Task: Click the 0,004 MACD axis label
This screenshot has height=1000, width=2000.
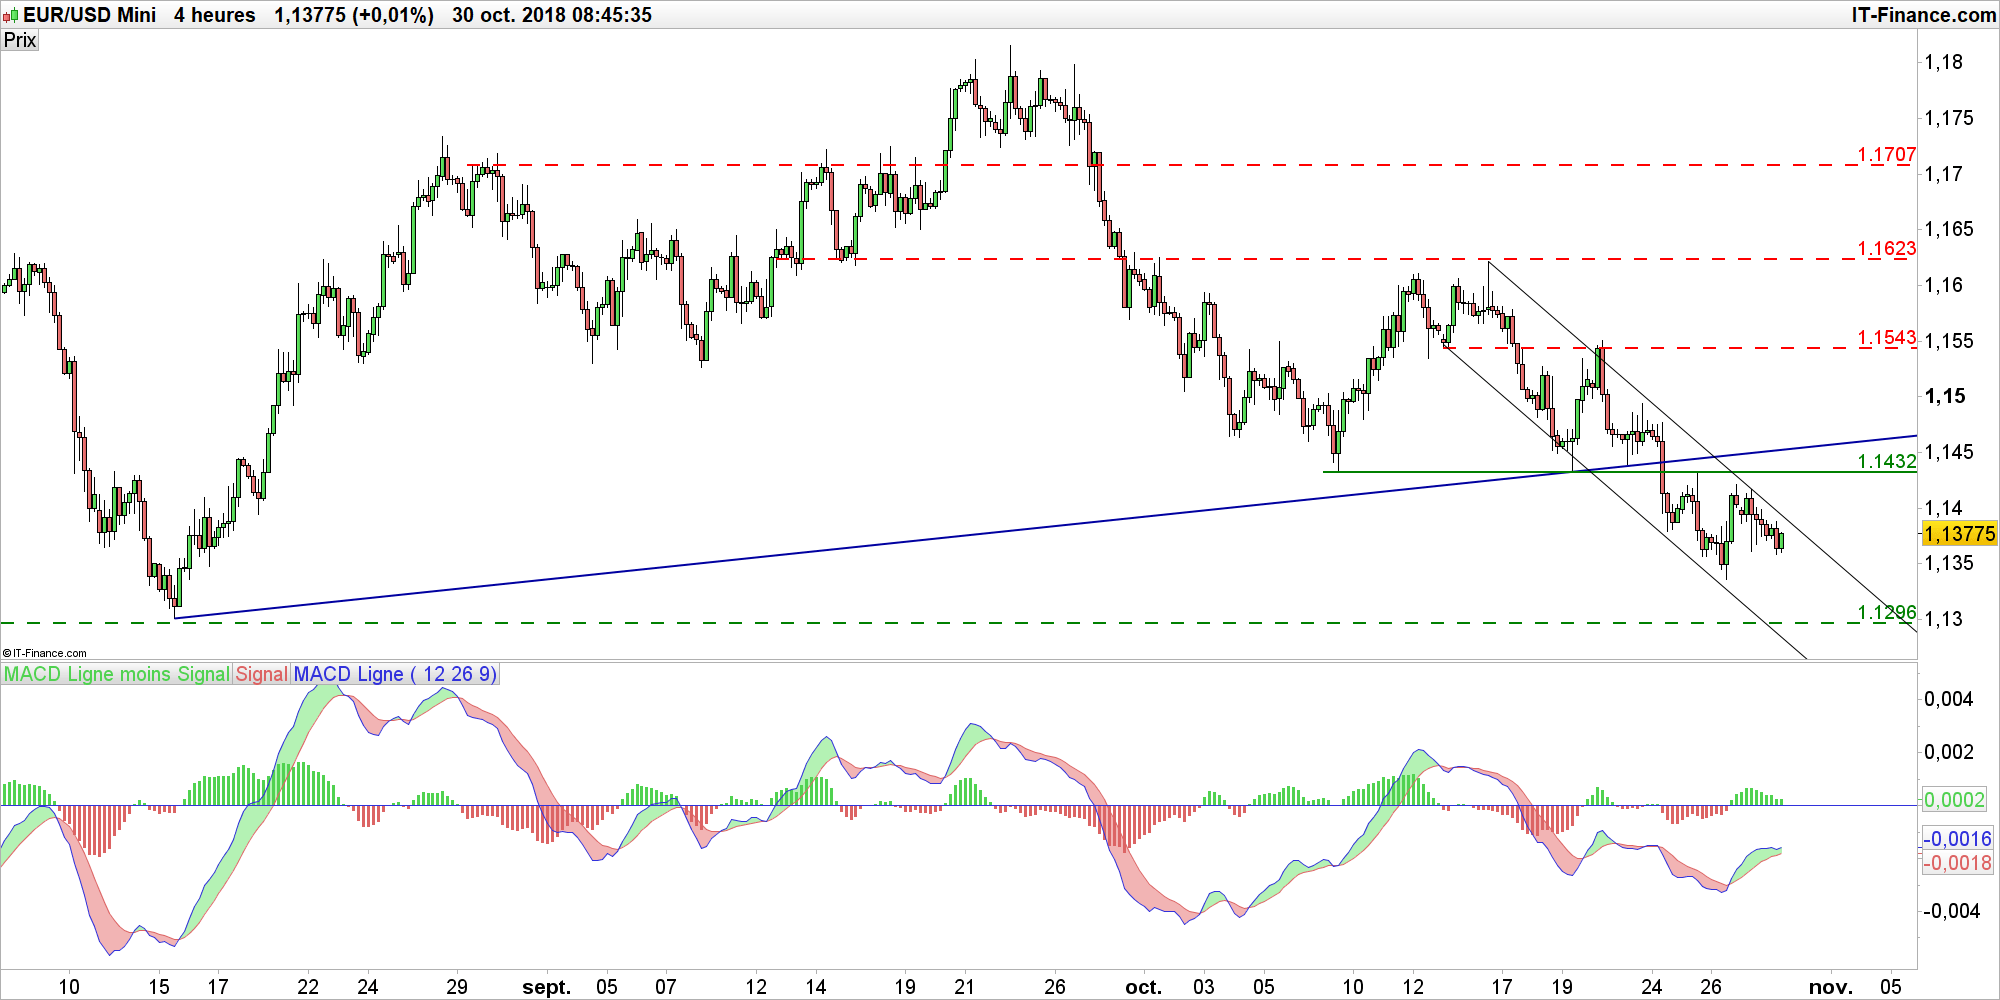Action: pos(1948,699)
